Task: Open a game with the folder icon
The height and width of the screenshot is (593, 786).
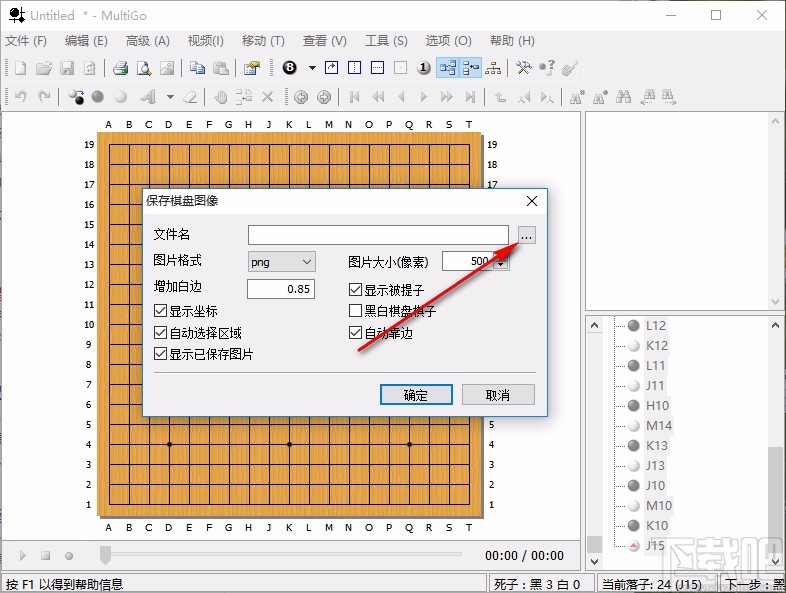Action: point(44,68)
